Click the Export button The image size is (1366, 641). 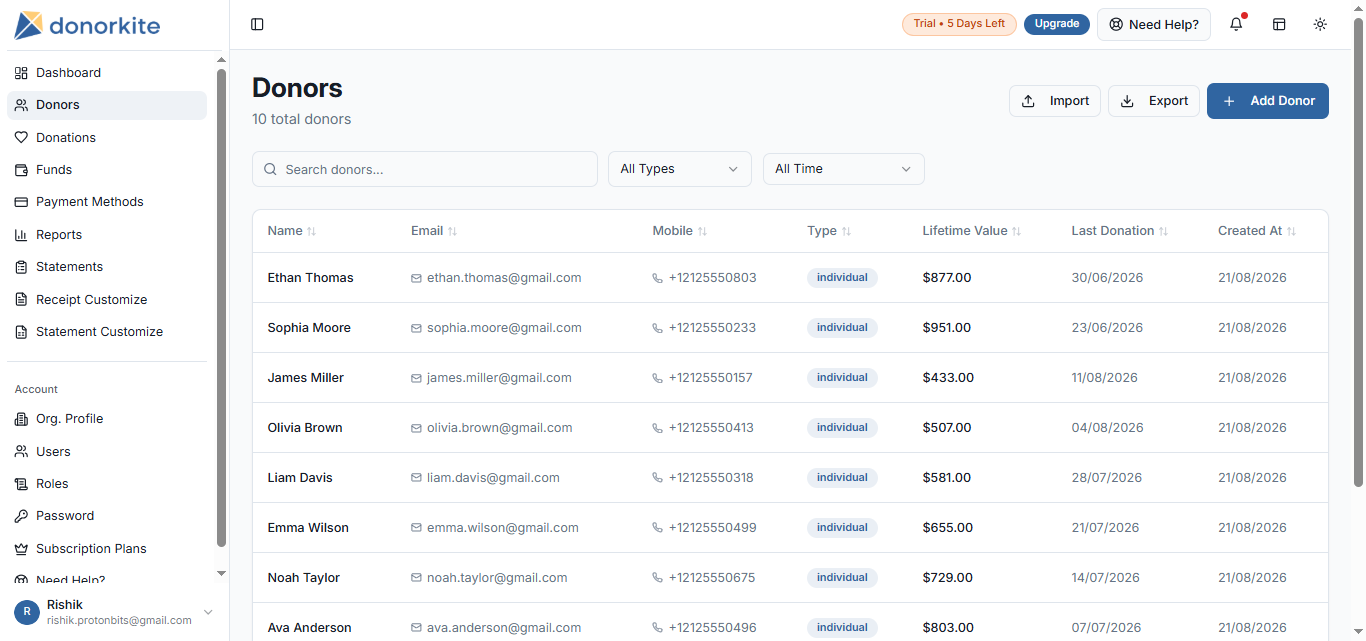coord(1154,101)
